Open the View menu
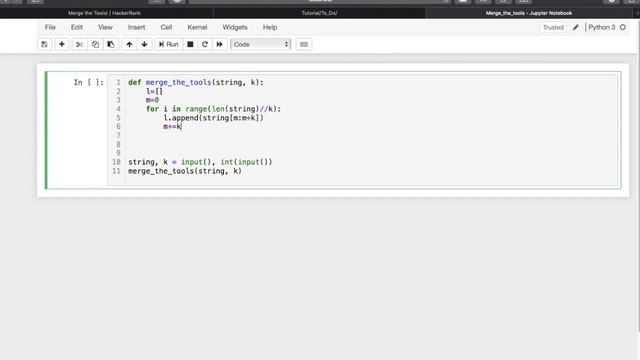This screenshot has width=640, height=360. coord(105,27)
